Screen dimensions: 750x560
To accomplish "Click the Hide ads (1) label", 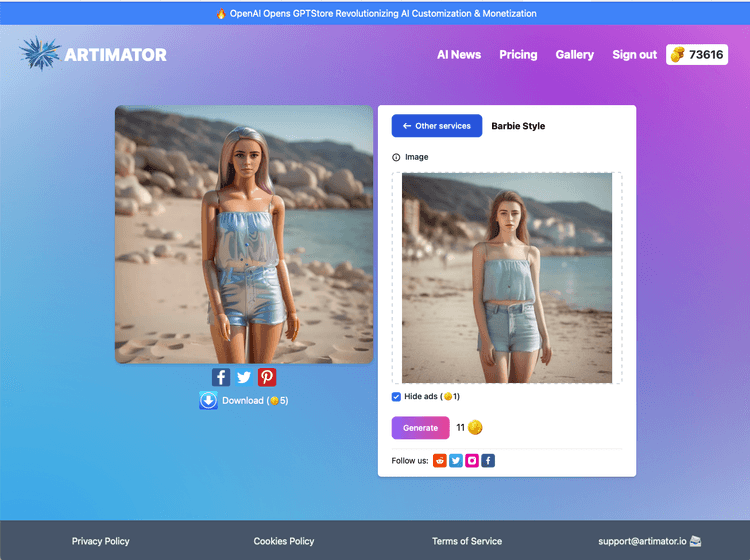I will (x=432, y=396).
